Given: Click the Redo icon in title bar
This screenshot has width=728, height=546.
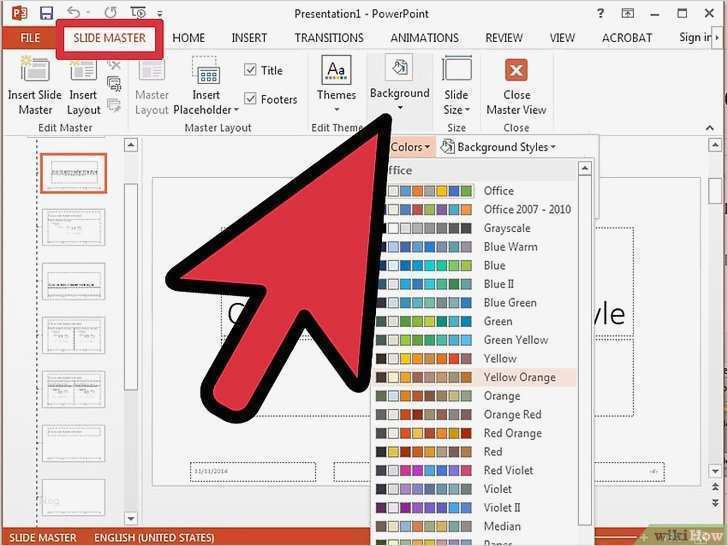Looking at the screenshot, I should (x=110, y=13).
